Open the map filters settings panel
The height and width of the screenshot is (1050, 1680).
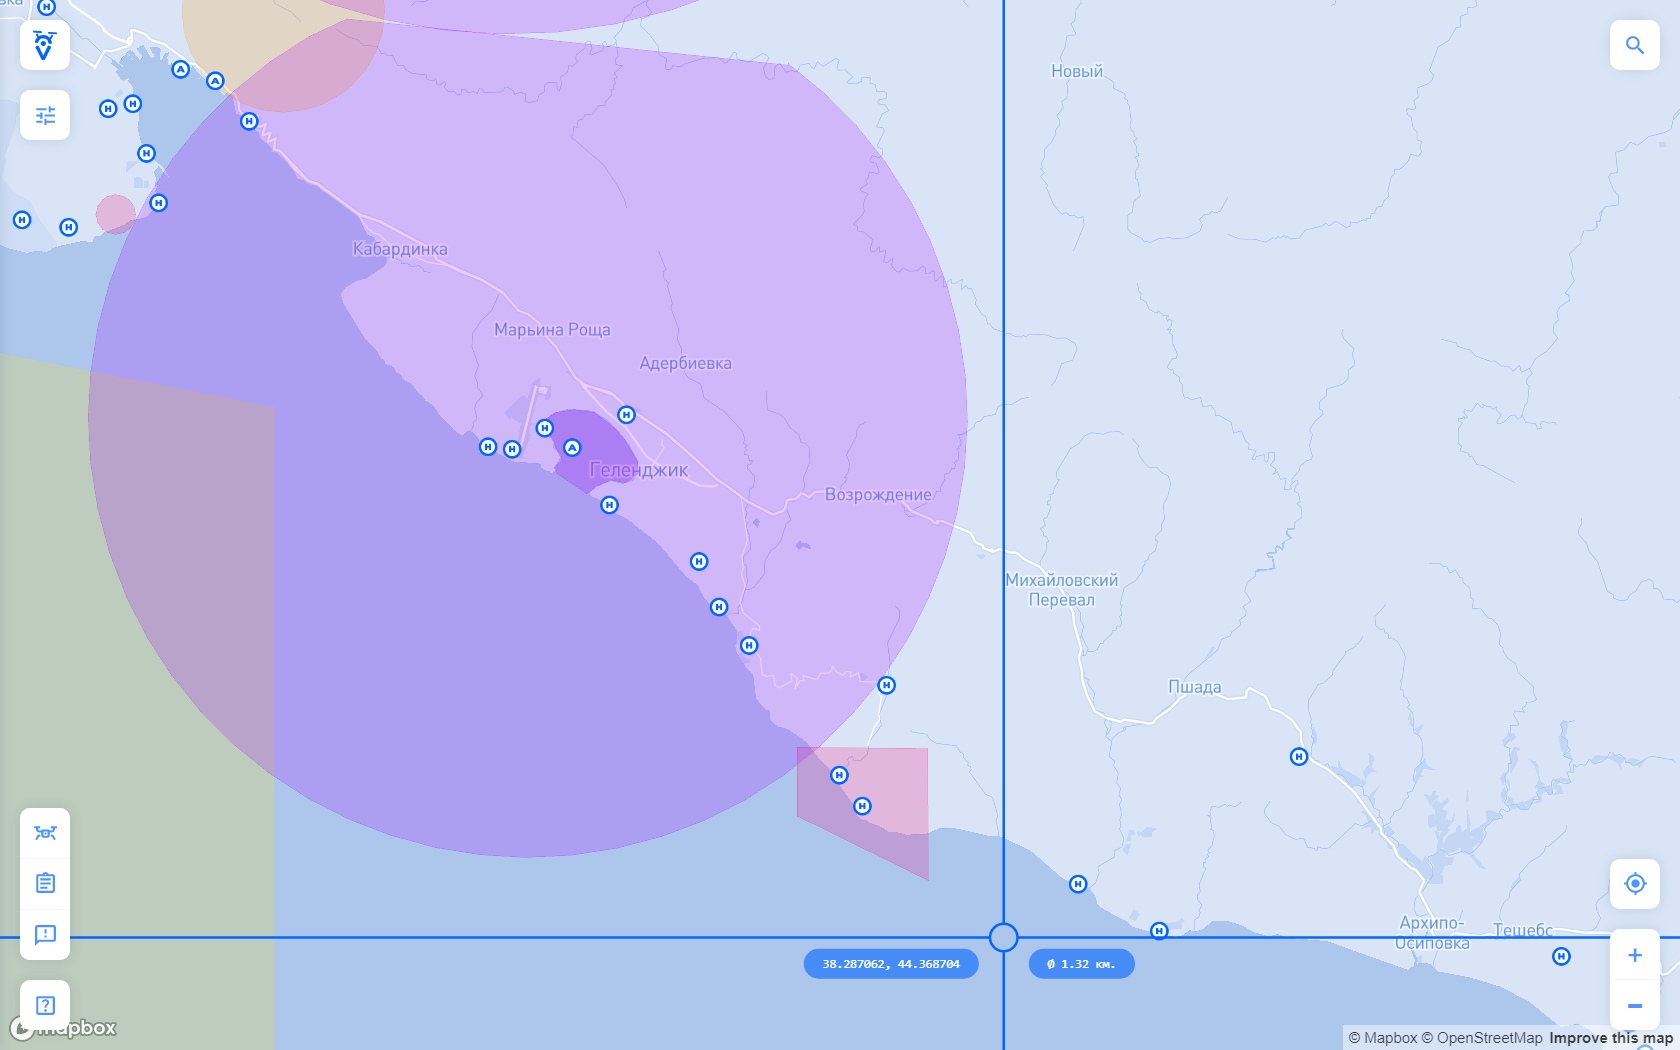(45, 115)
